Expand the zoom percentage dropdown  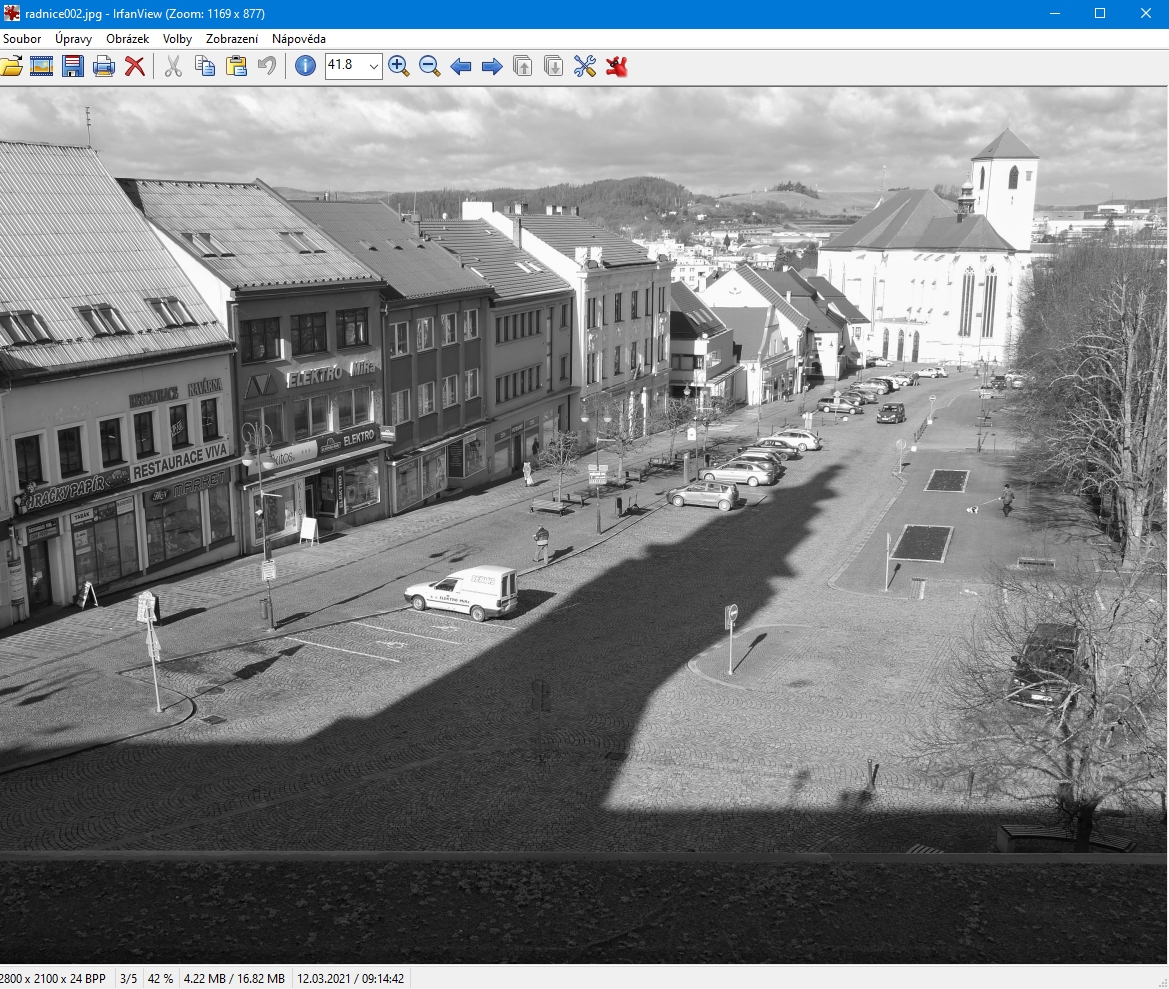(374, 67)
